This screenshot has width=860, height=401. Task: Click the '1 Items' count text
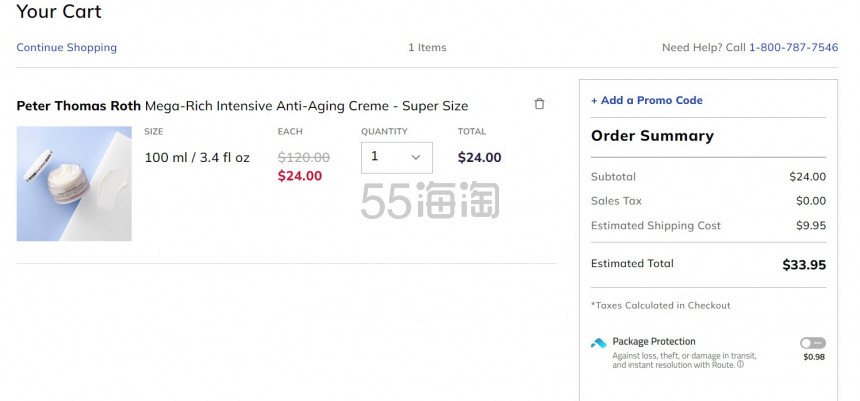(x=427, y=48)
